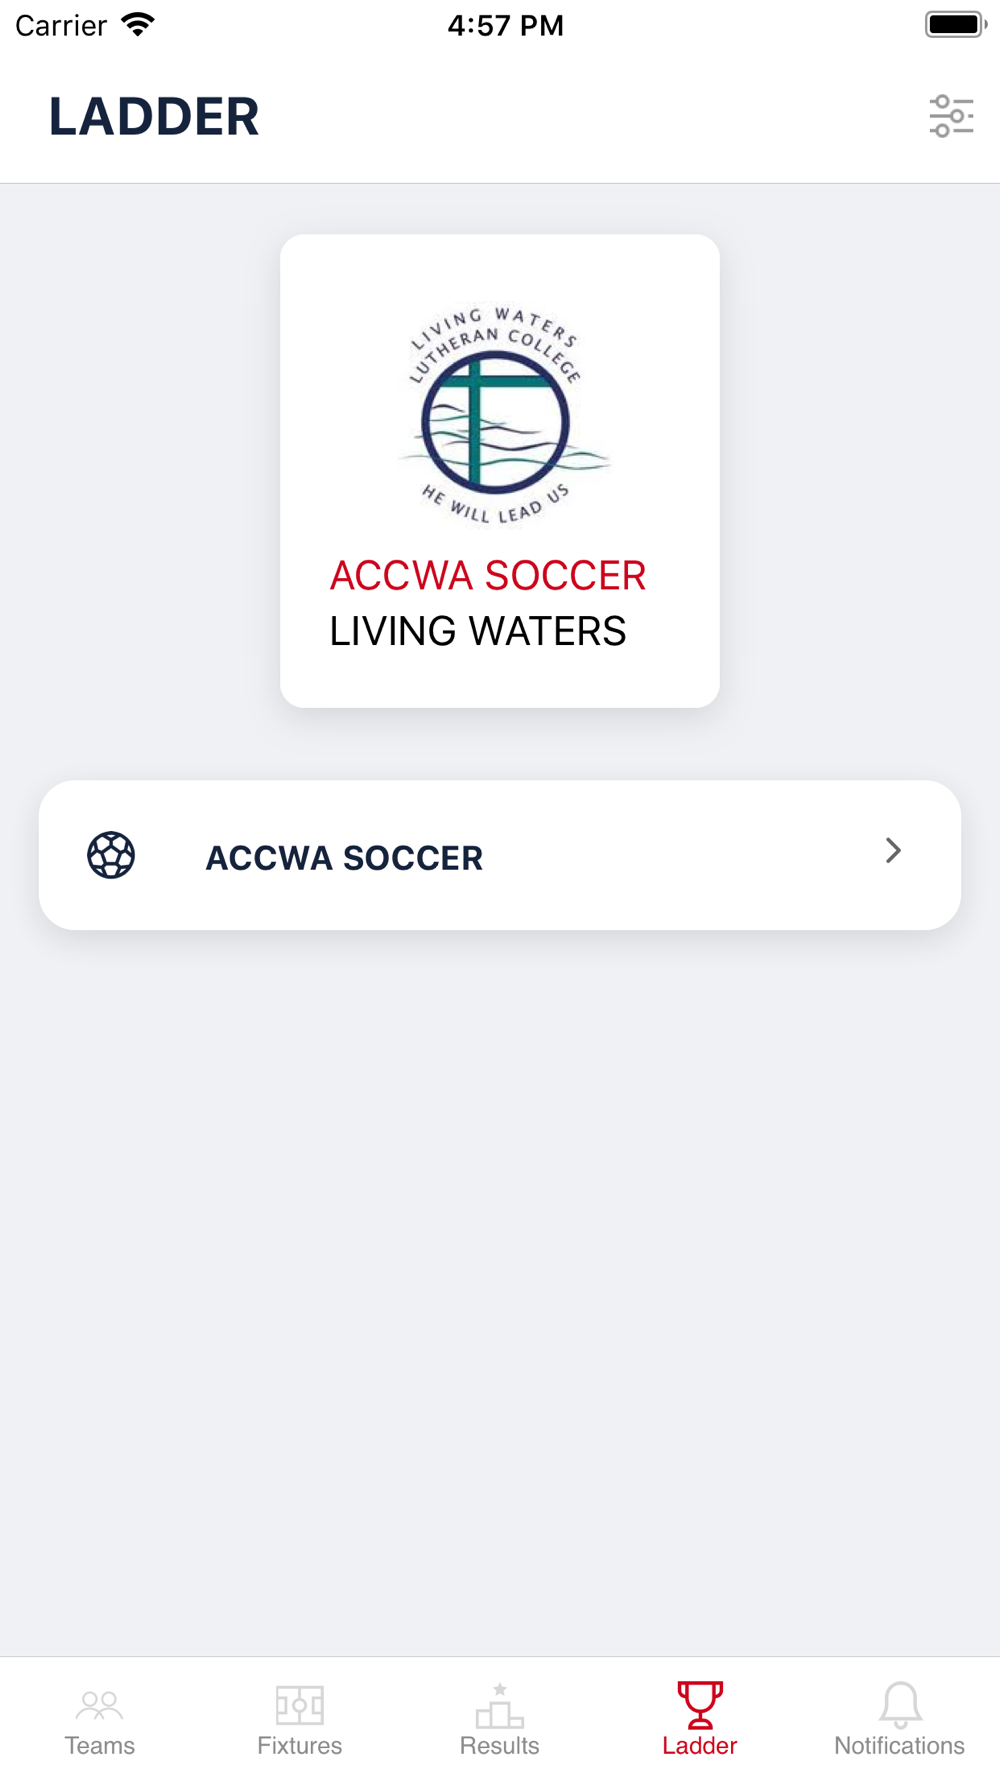Viewport: 1000px width, 1778px height.
Task: Click the Wi-Fi status icon
Action: (x=138, y=24)
